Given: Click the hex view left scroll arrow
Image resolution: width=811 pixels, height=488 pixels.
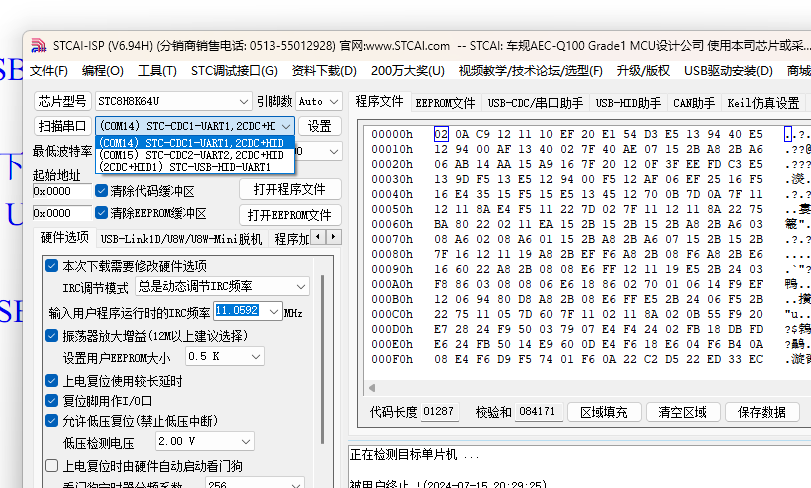Looking at the screenshot, I should click(x=371, y=388).
